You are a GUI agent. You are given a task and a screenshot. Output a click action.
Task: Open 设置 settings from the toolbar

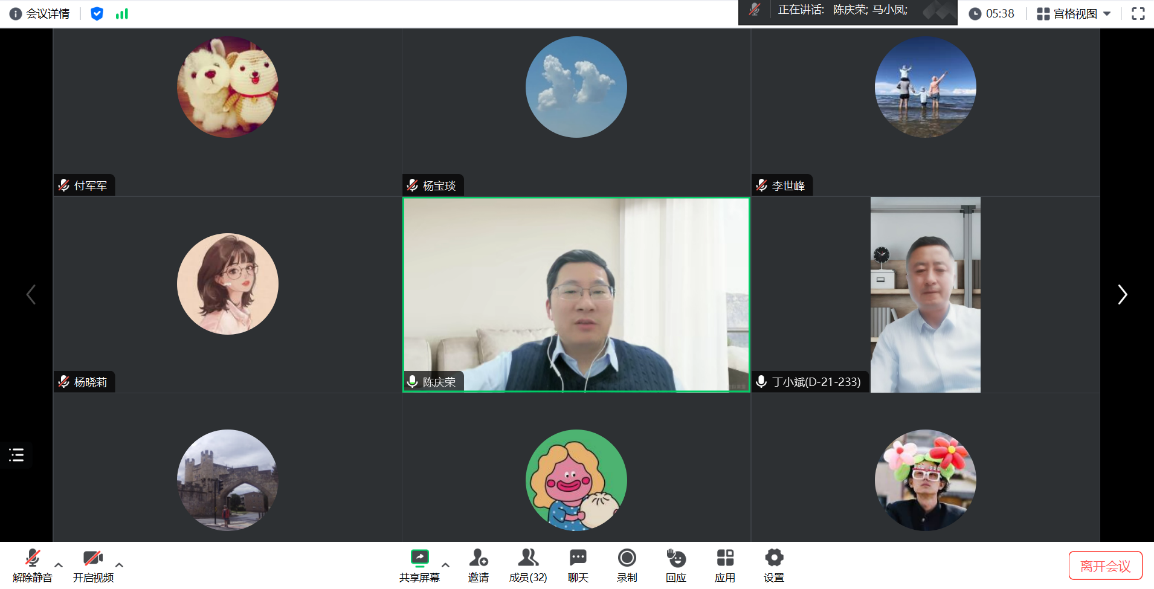774,565
